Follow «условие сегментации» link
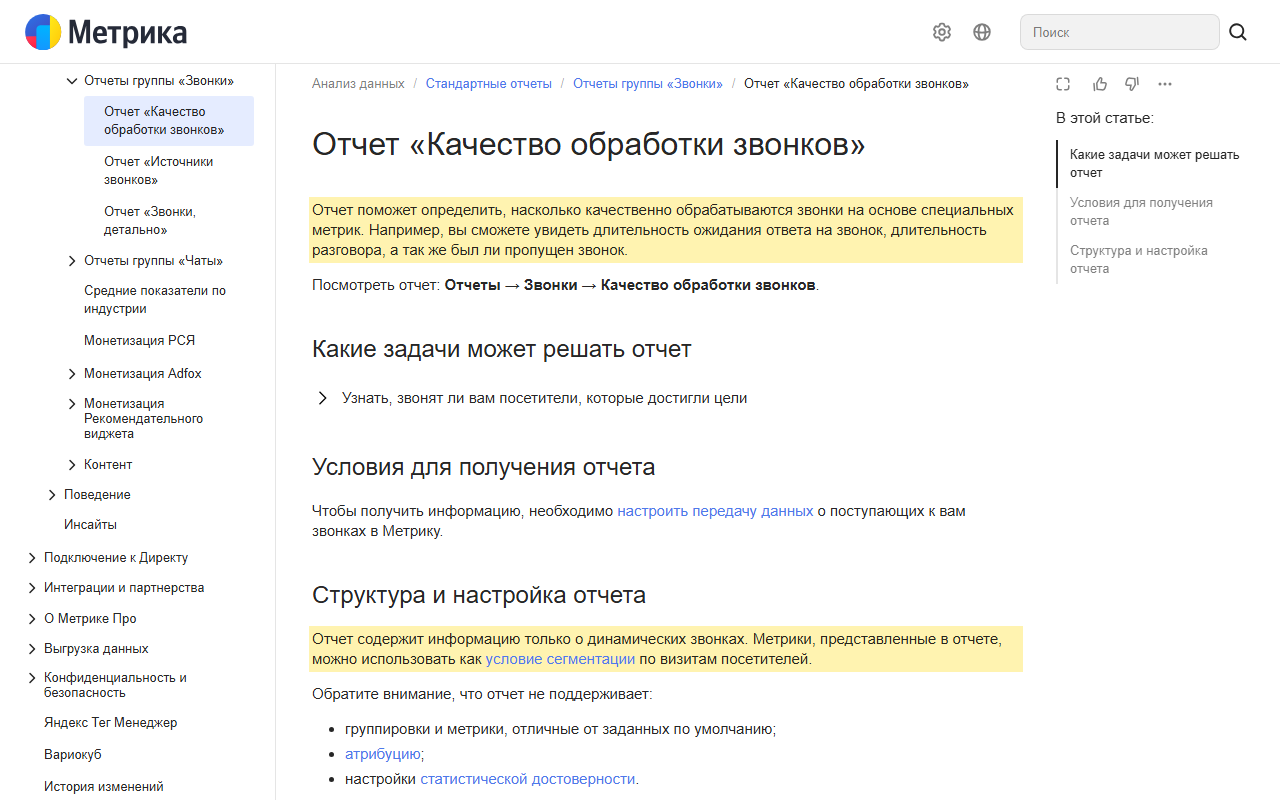This screenshot has width=1280, height=800. coord(560,660)
